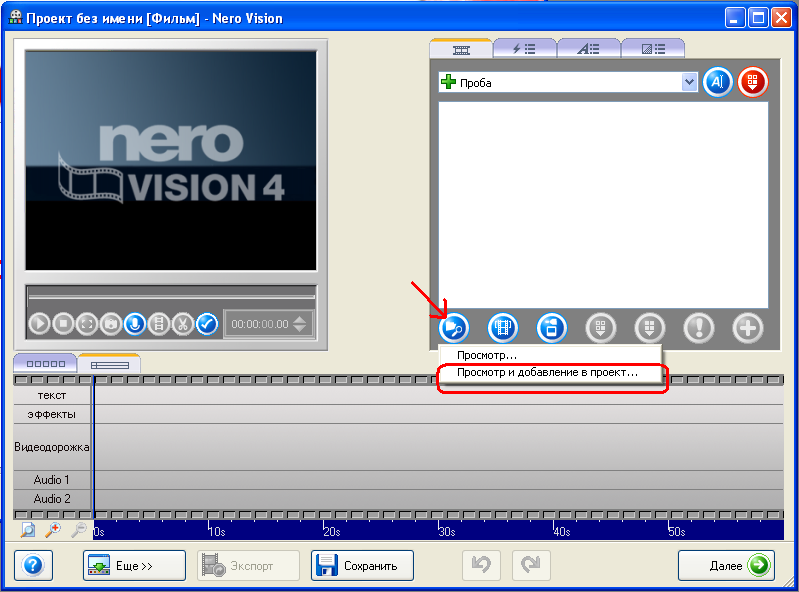Viewport: 799px width, 592px height.
Task: Click the undo arrow button
Action: [x=481, y=565]
